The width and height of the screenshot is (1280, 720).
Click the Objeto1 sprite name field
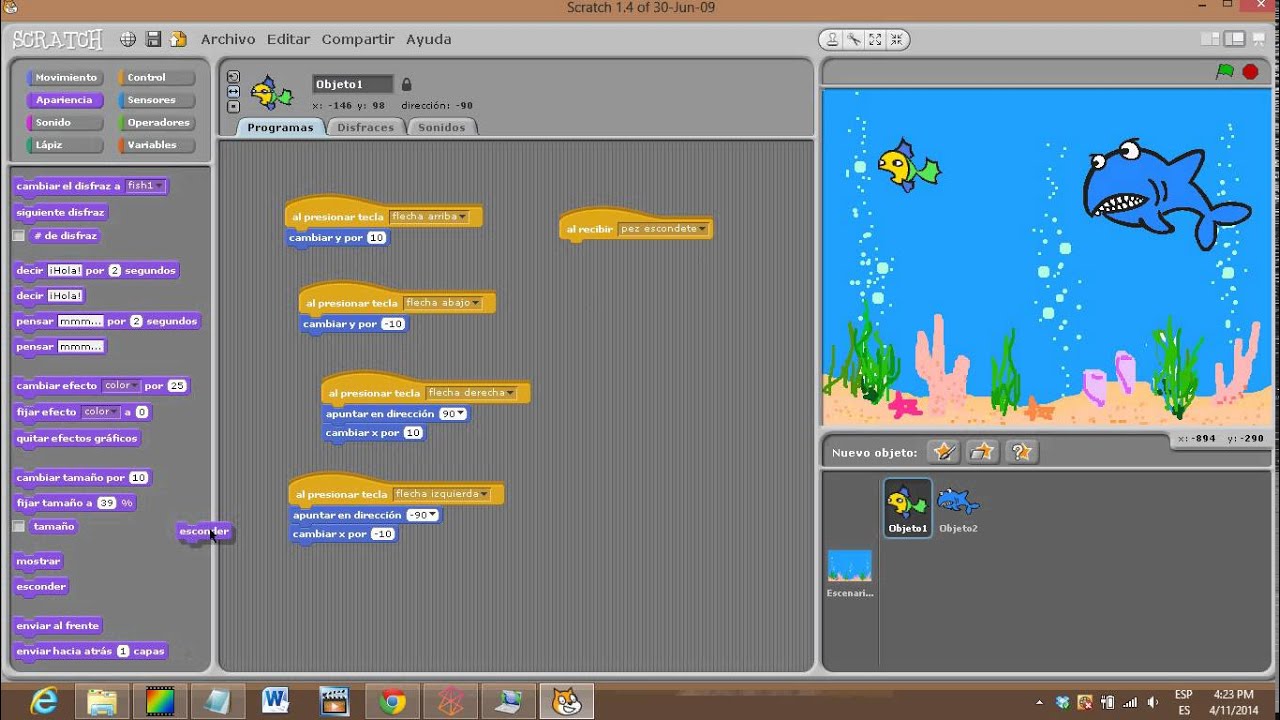[x=353, y=84]
